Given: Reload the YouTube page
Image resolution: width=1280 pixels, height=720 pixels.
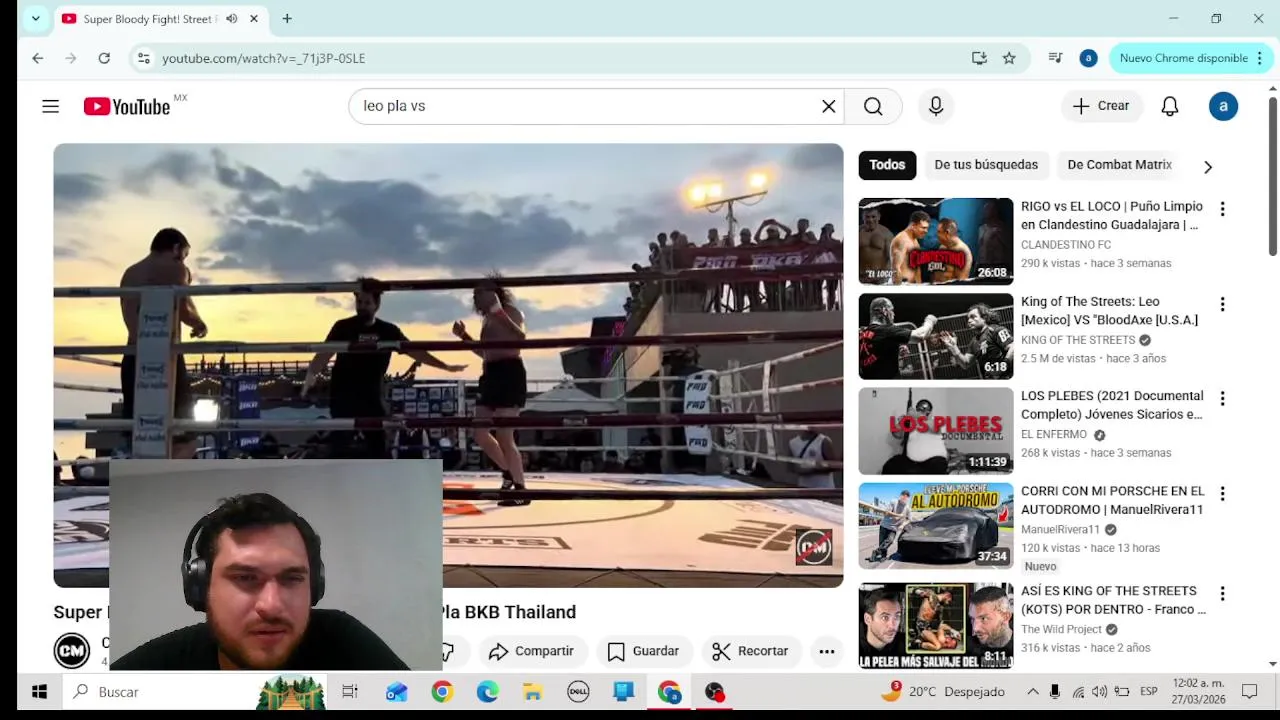Looking at the screenshot, I should pyautogui.click(x=104, y=58).
